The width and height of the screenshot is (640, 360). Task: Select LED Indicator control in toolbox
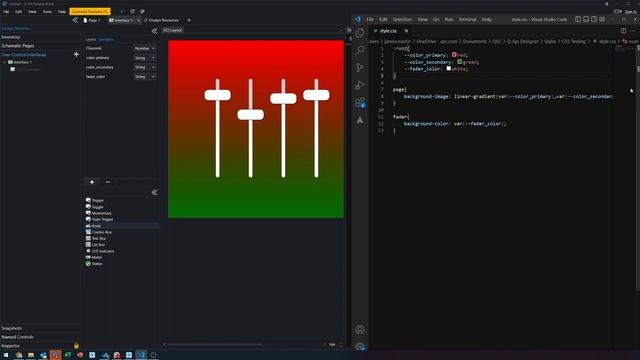[100, 251]
